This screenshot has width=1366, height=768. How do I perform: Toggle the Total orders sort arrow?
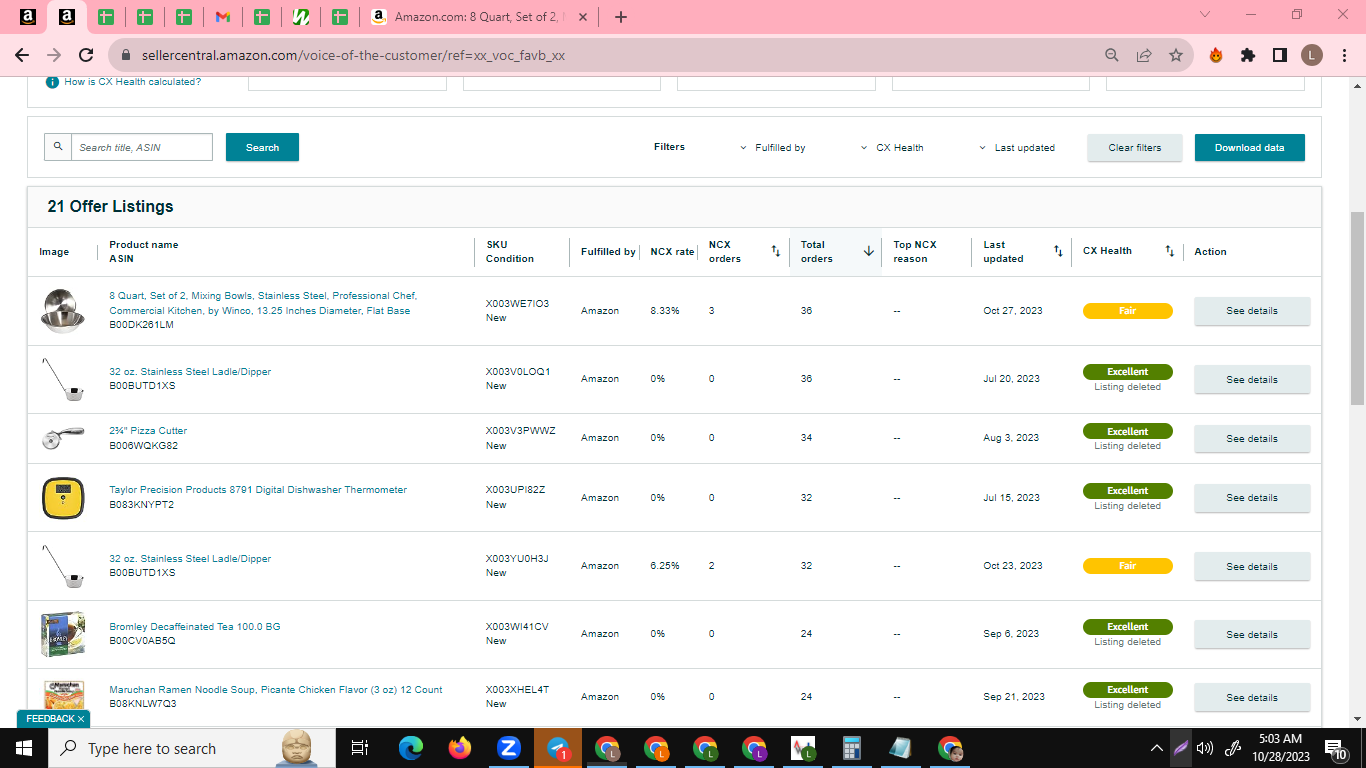click(869, 251)
